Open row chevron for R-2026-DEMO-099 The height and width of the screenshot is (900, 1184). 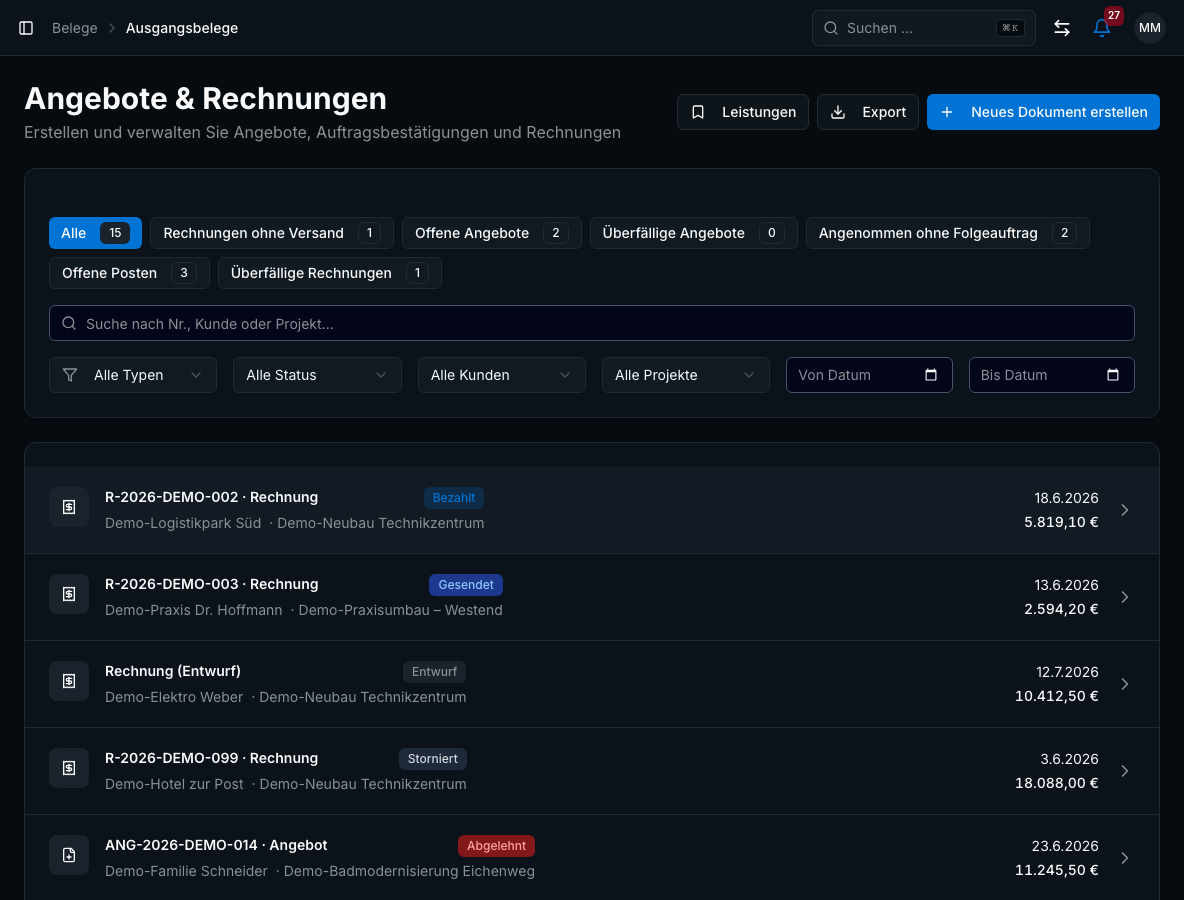click(1124, 771)
